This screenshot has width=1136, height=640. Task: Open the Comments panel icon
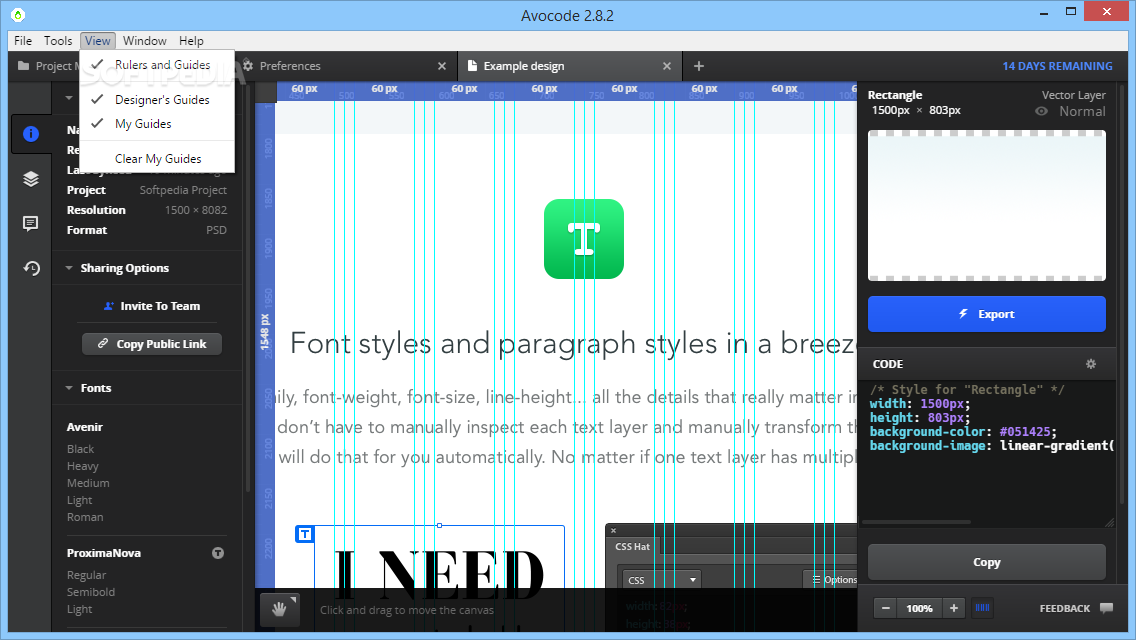pos(30,223)
